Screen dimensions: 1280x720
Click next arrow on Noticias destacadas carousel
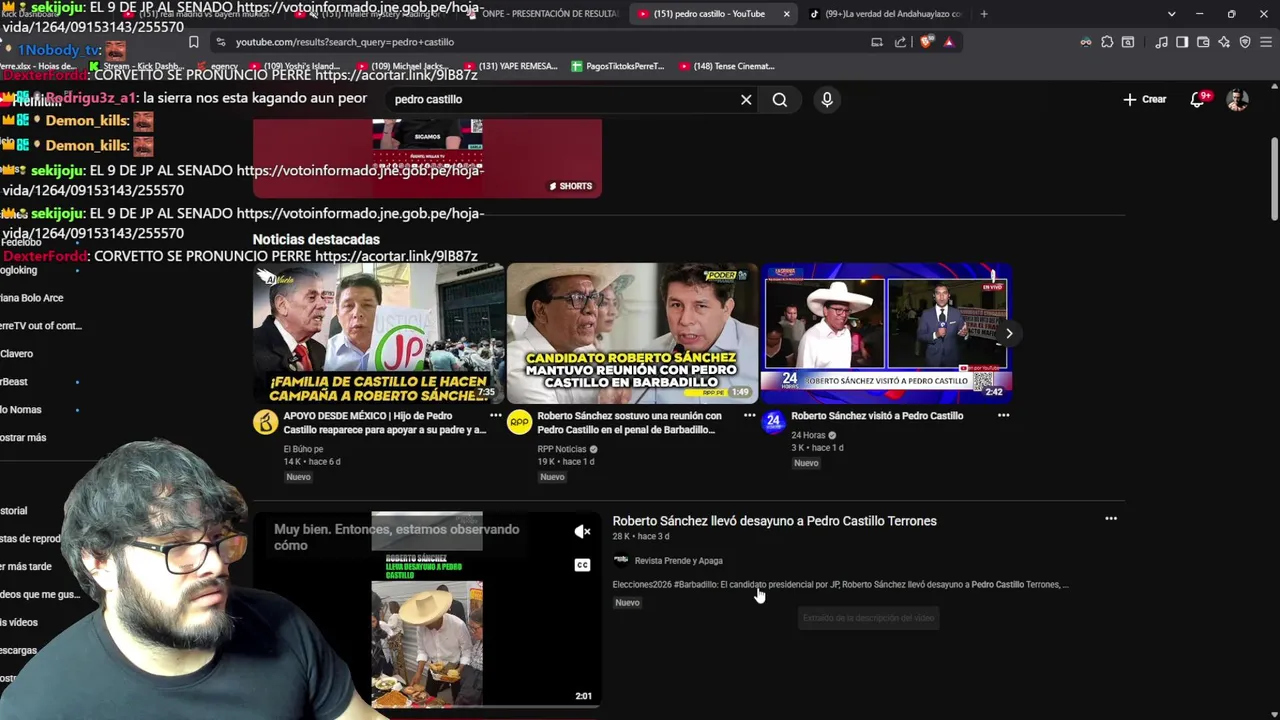click(x=1009, y=333)
